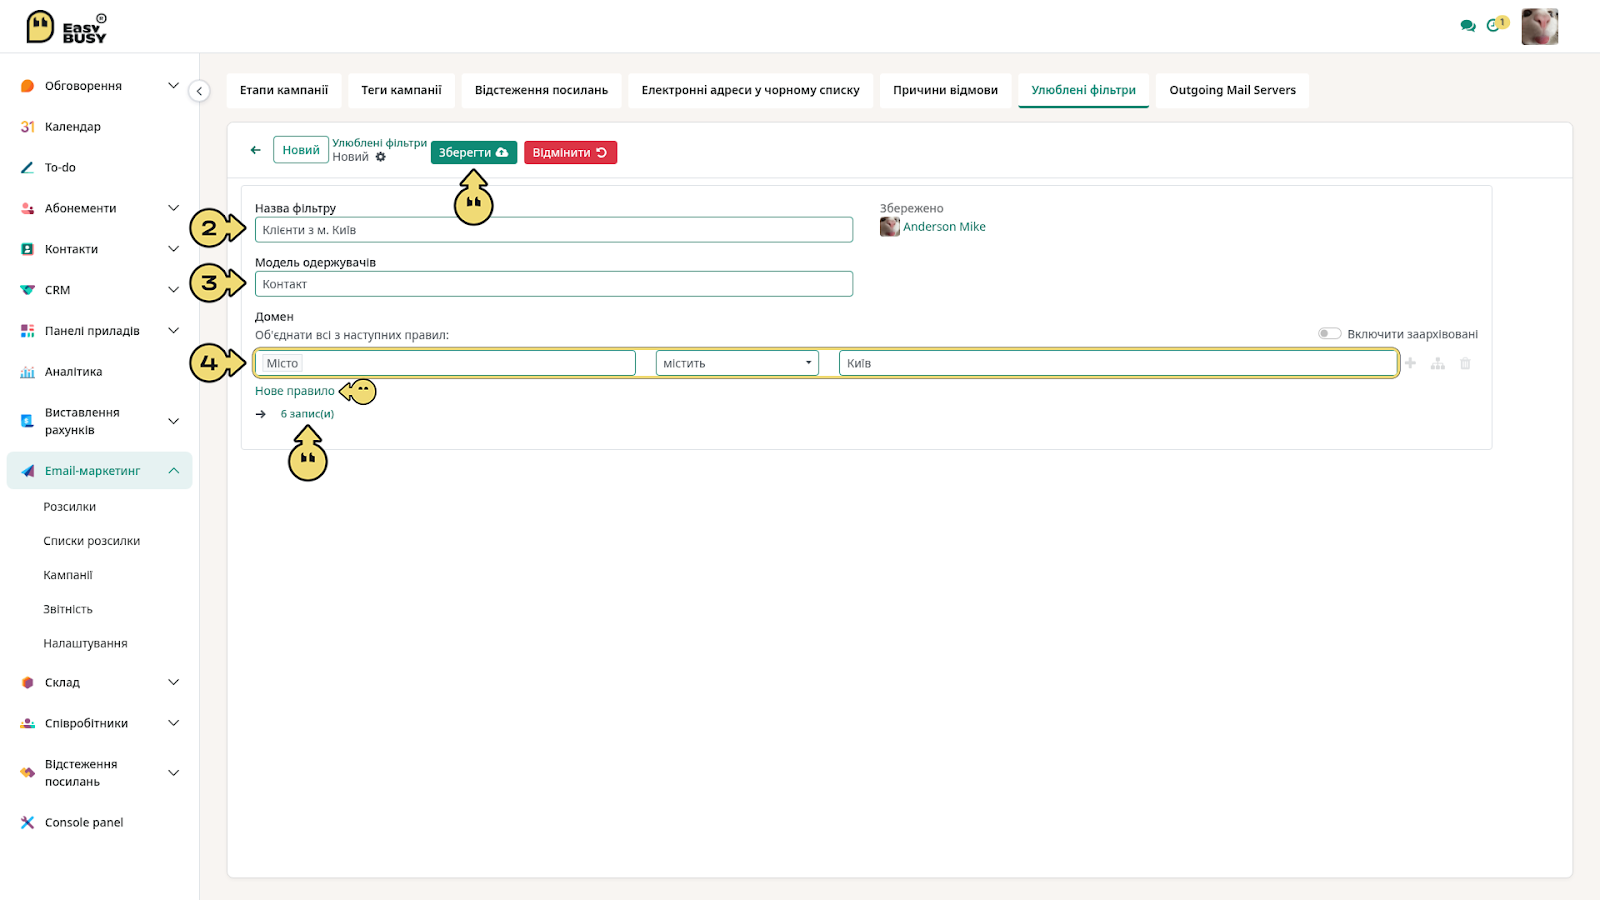Open Розсилки submenu item

pos(70,507)
